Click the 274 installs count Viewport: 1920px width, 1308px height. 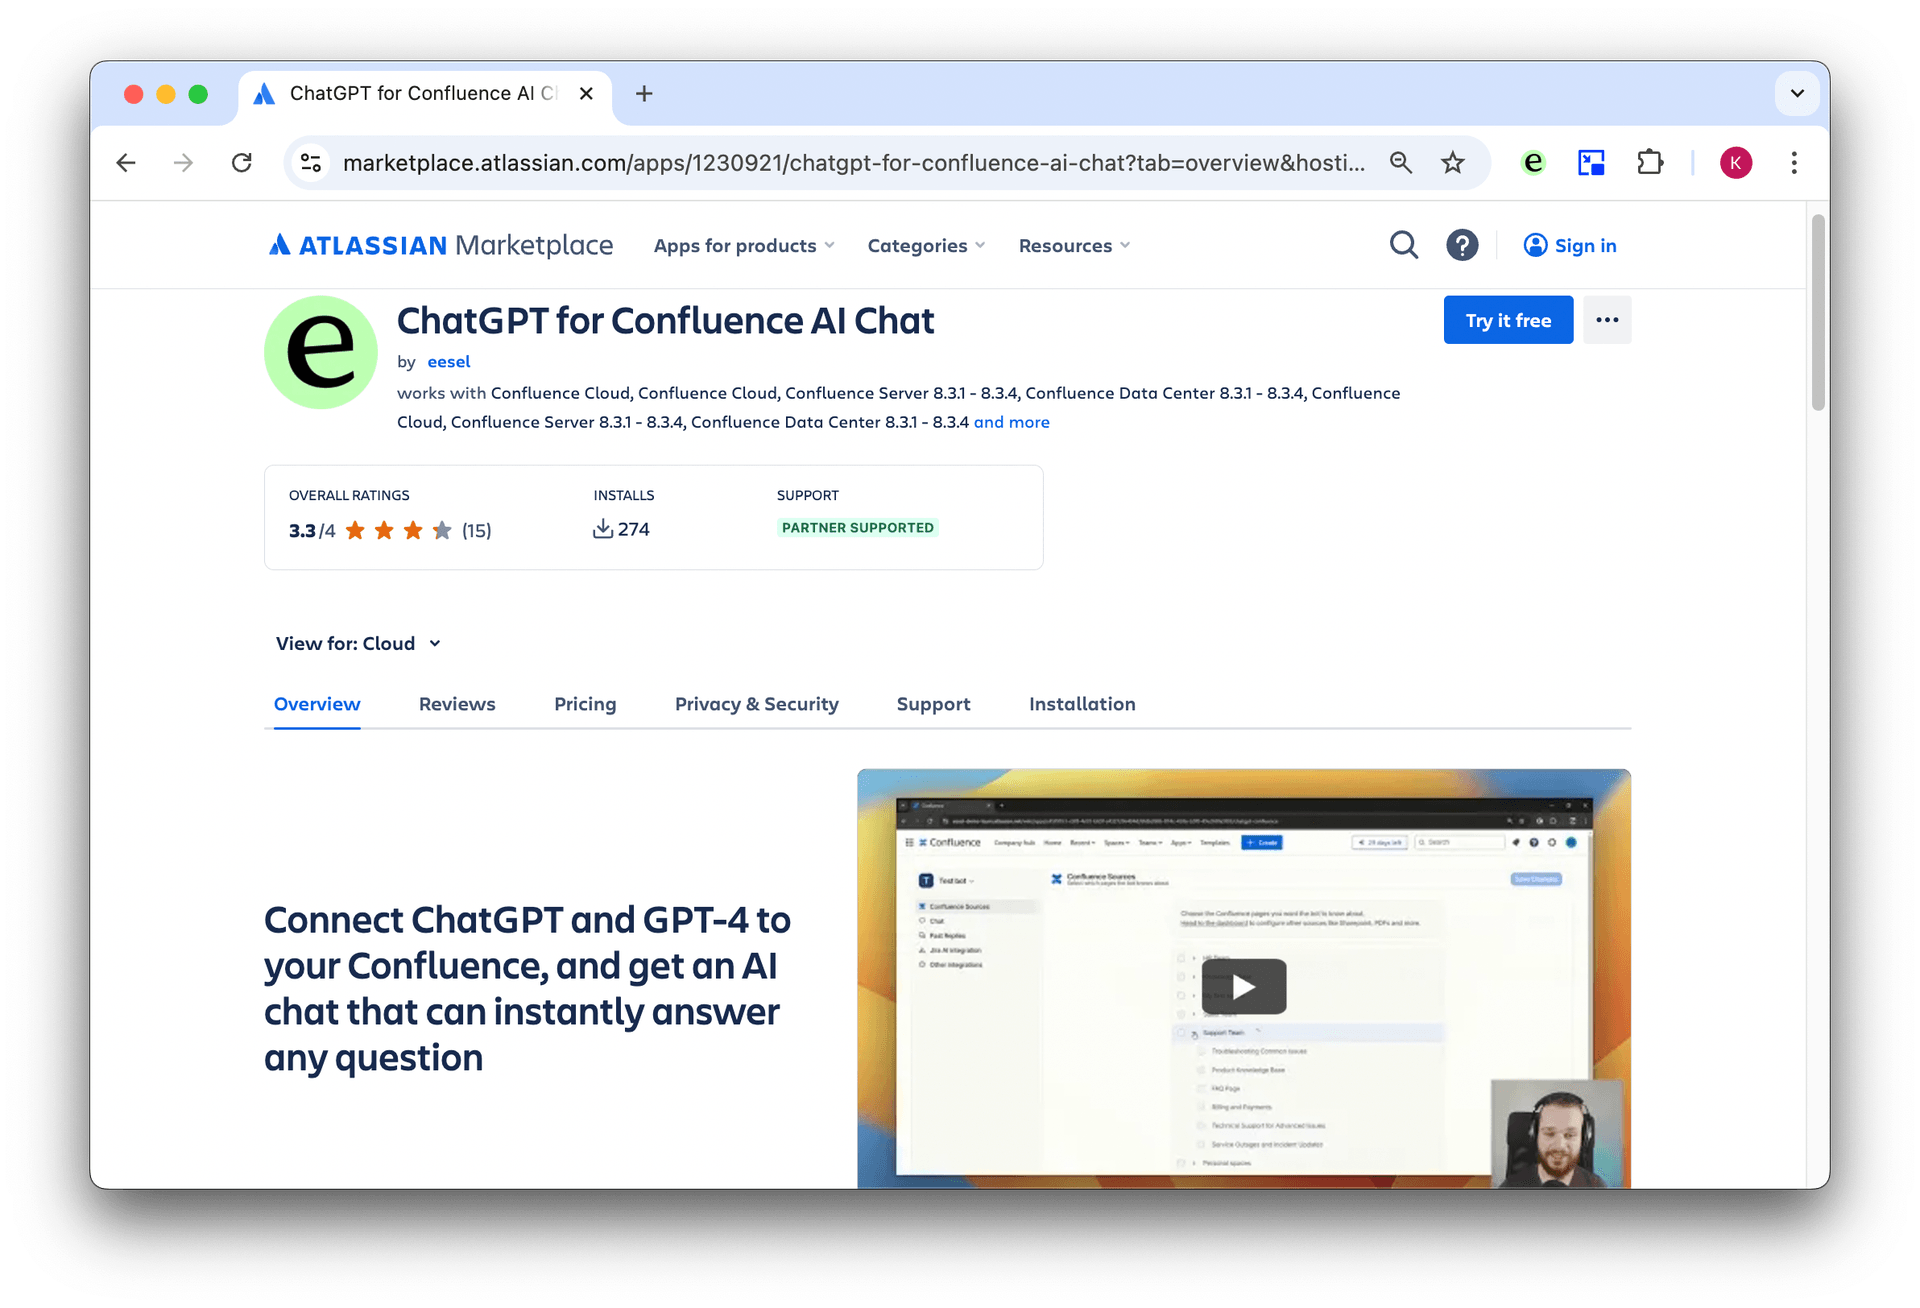tap(634, 529)
